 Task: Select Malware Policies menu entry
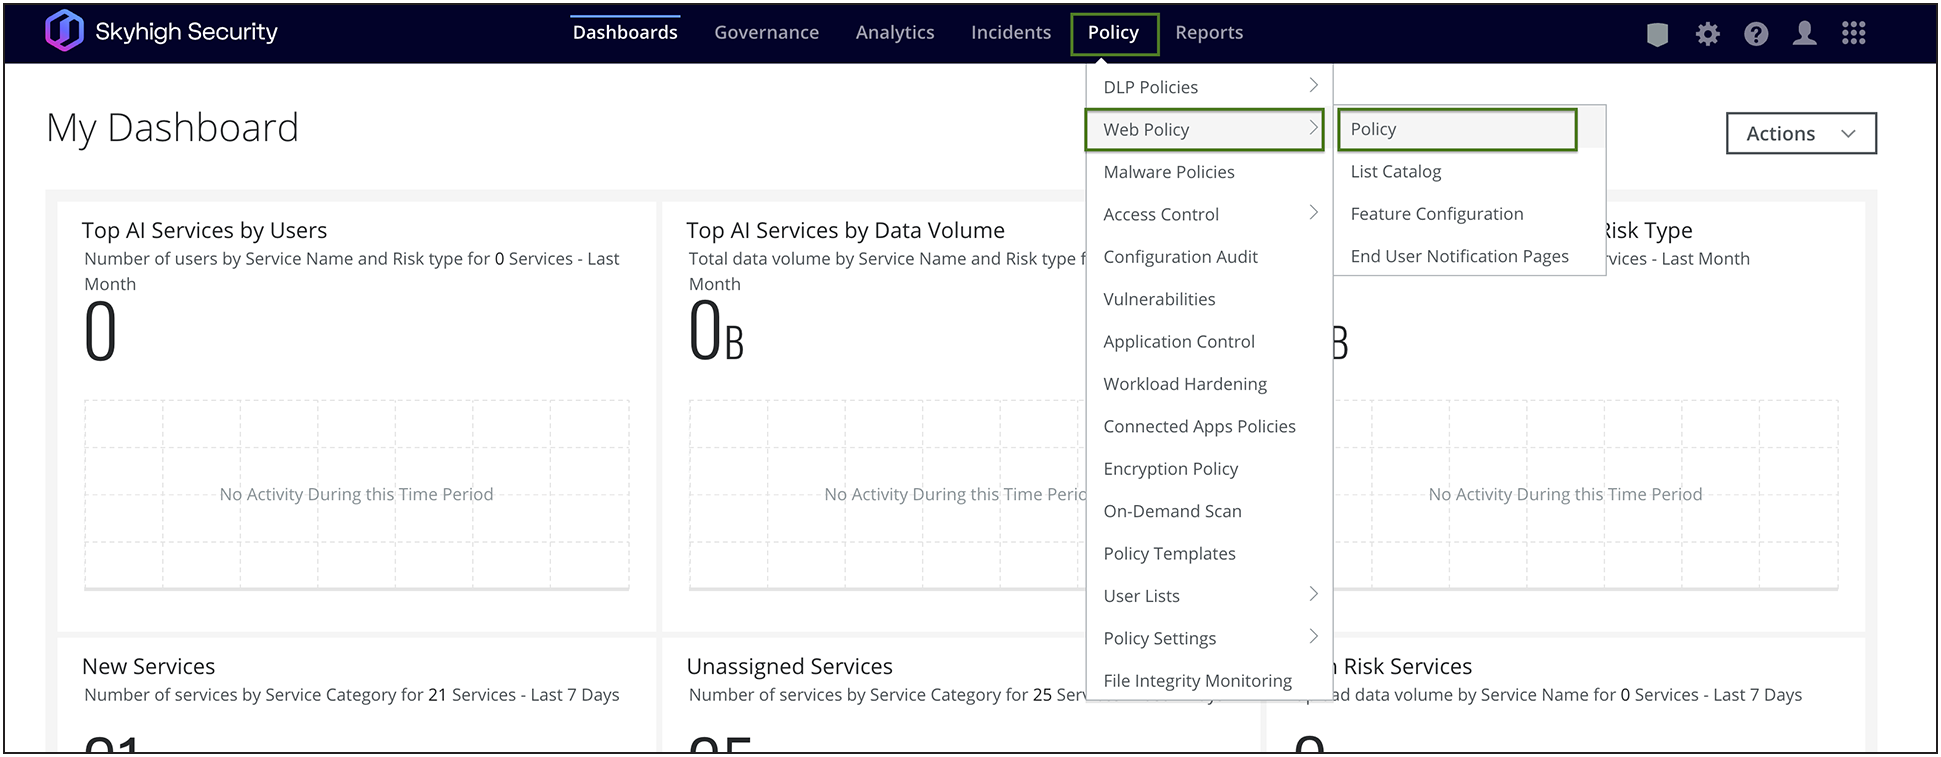click(1209, 172)
